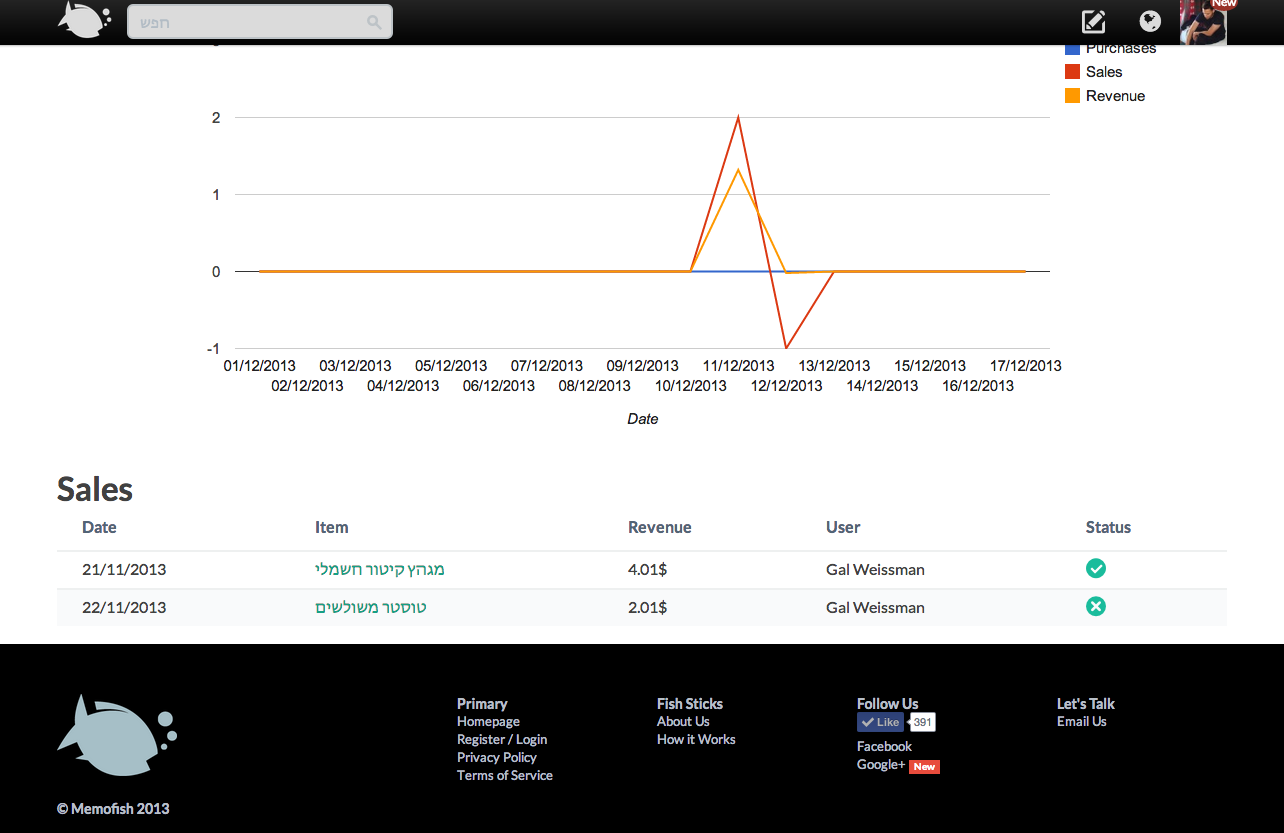Open the Privacy Policy link
The width and height of the screenshot is (1284, 833).
point(497,758)
